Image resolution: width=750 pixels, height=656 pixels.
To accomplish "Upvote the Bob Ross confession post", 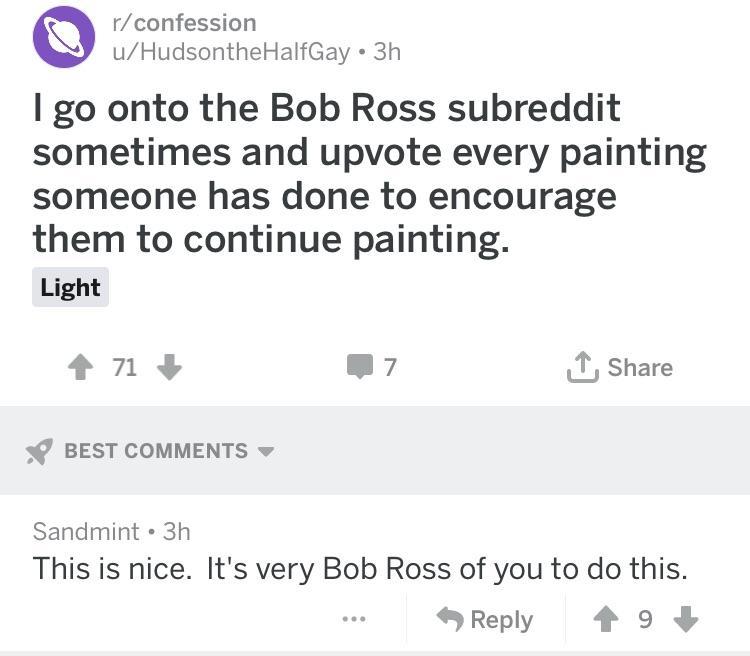I will [x=80, y=368].
